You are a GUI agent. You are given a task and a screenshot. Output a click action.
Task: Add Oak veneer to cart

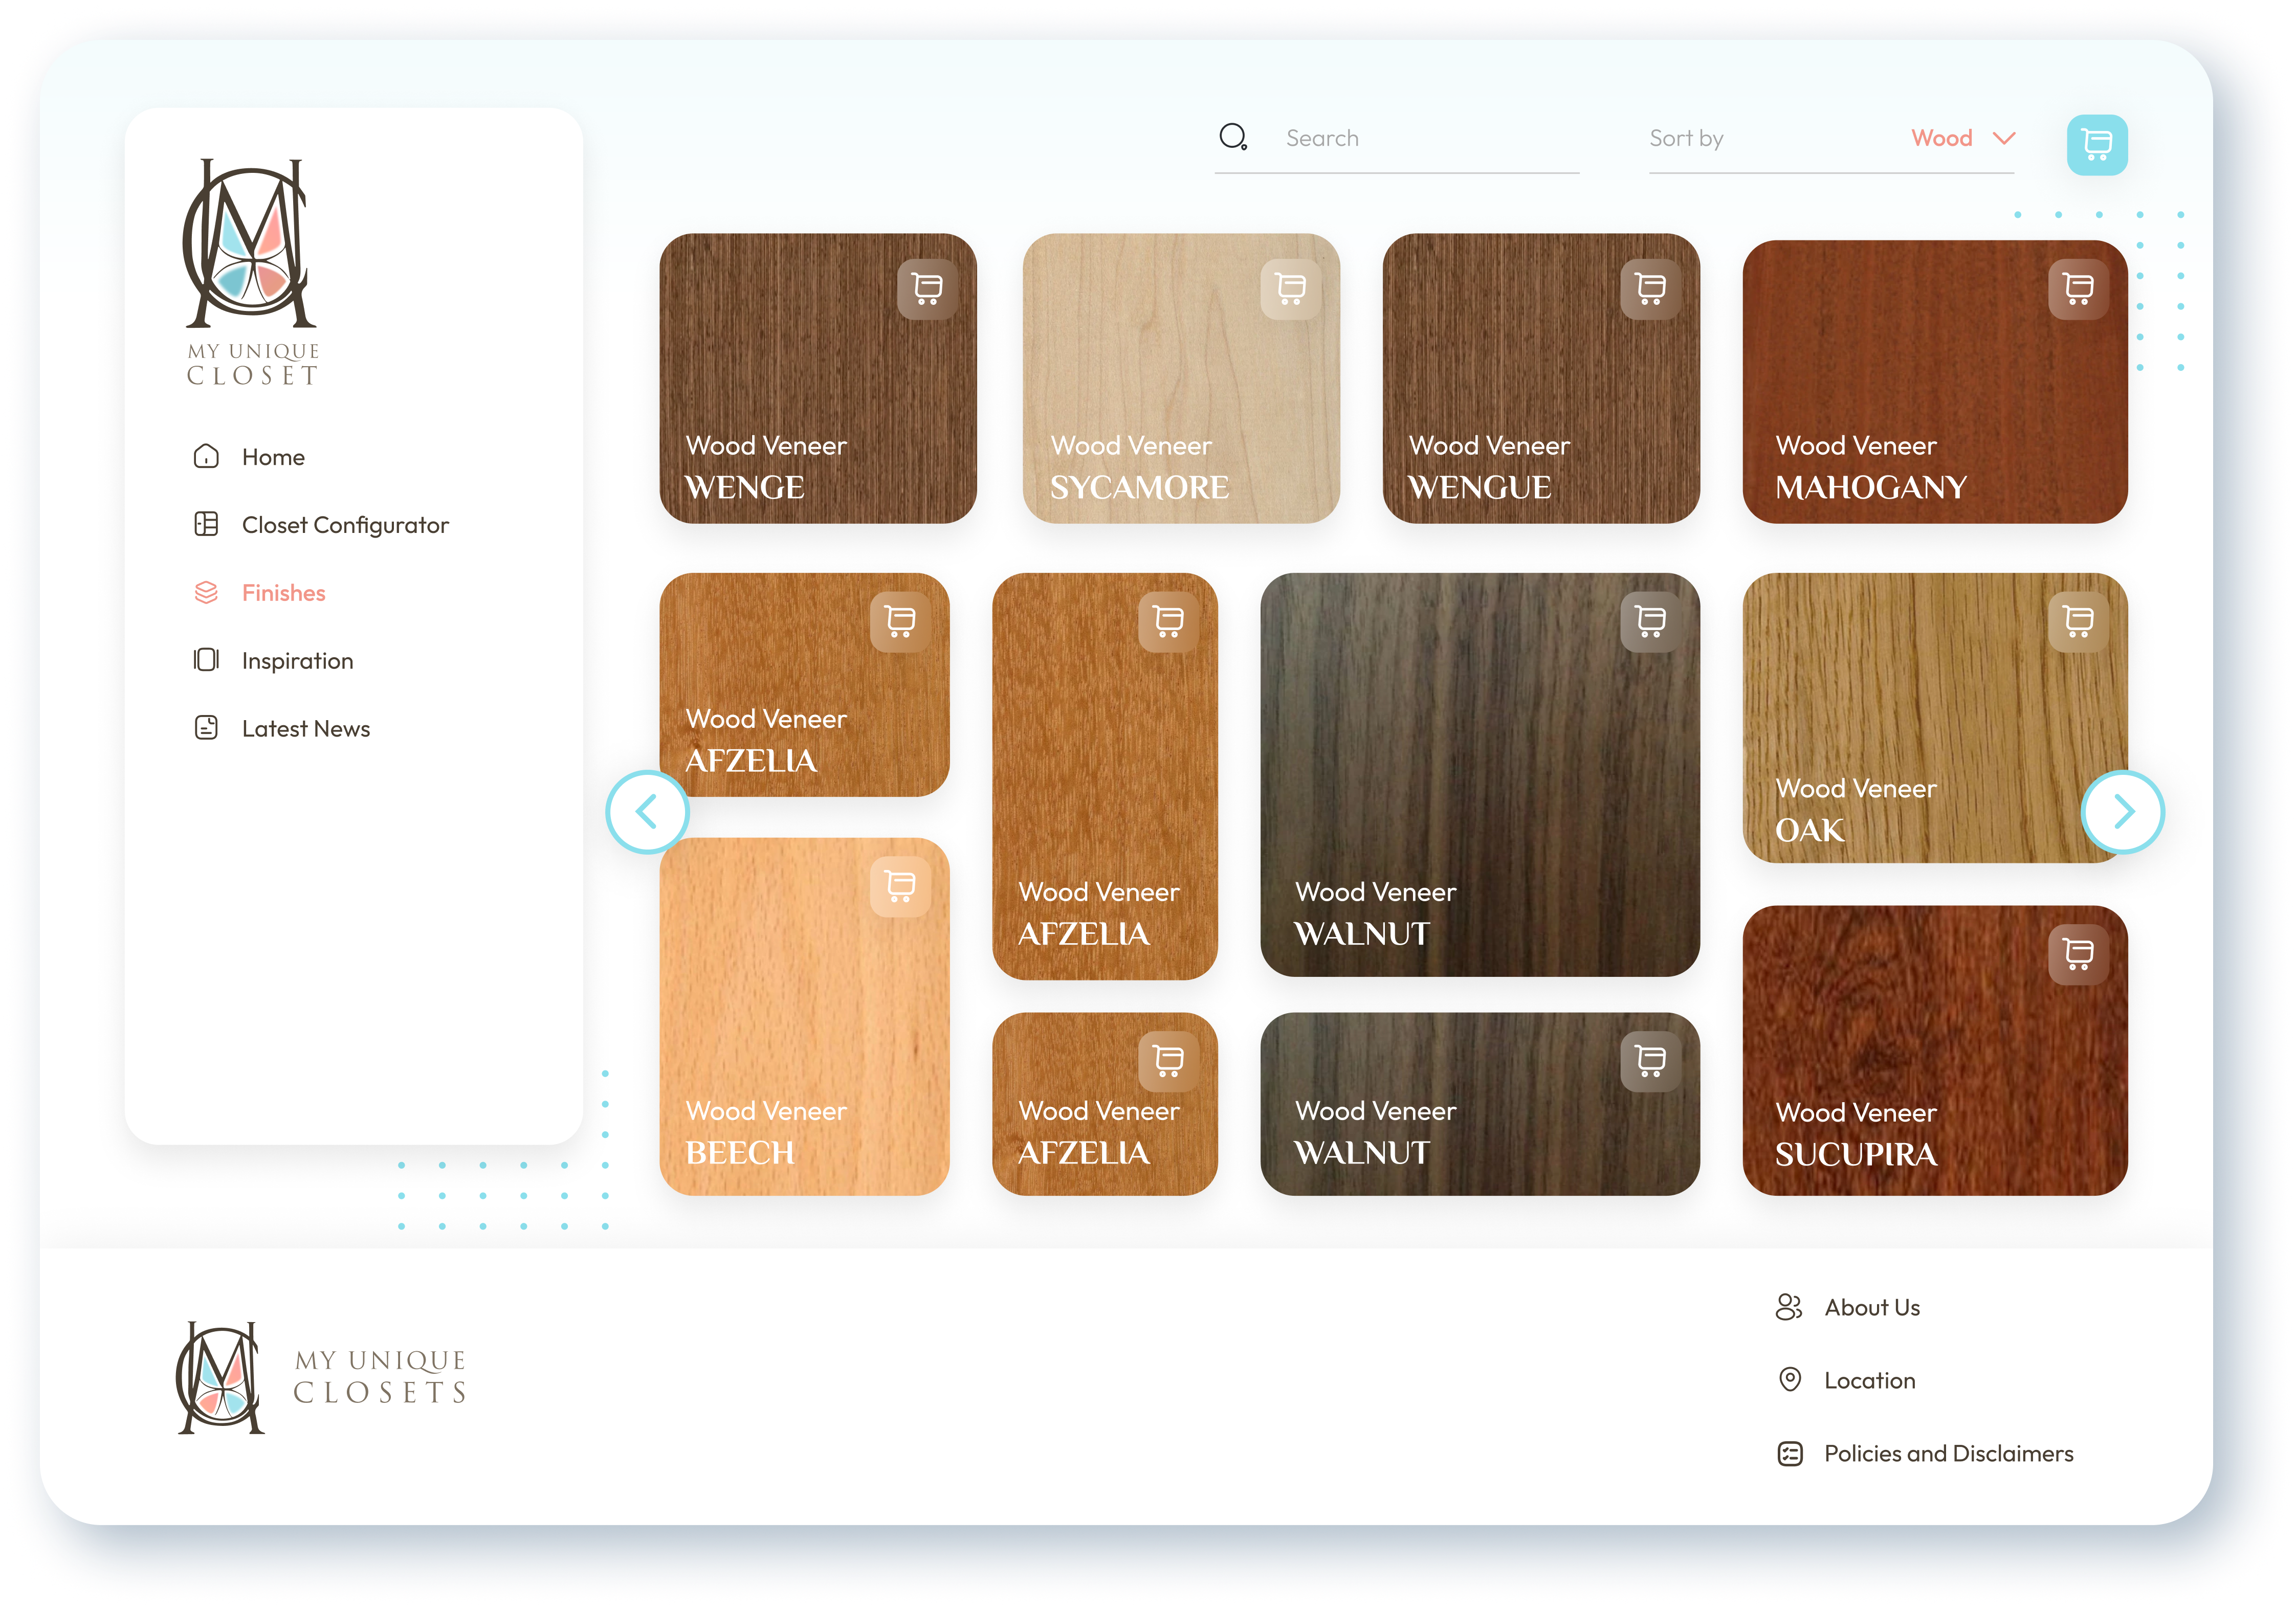(x=2078, y=622)
